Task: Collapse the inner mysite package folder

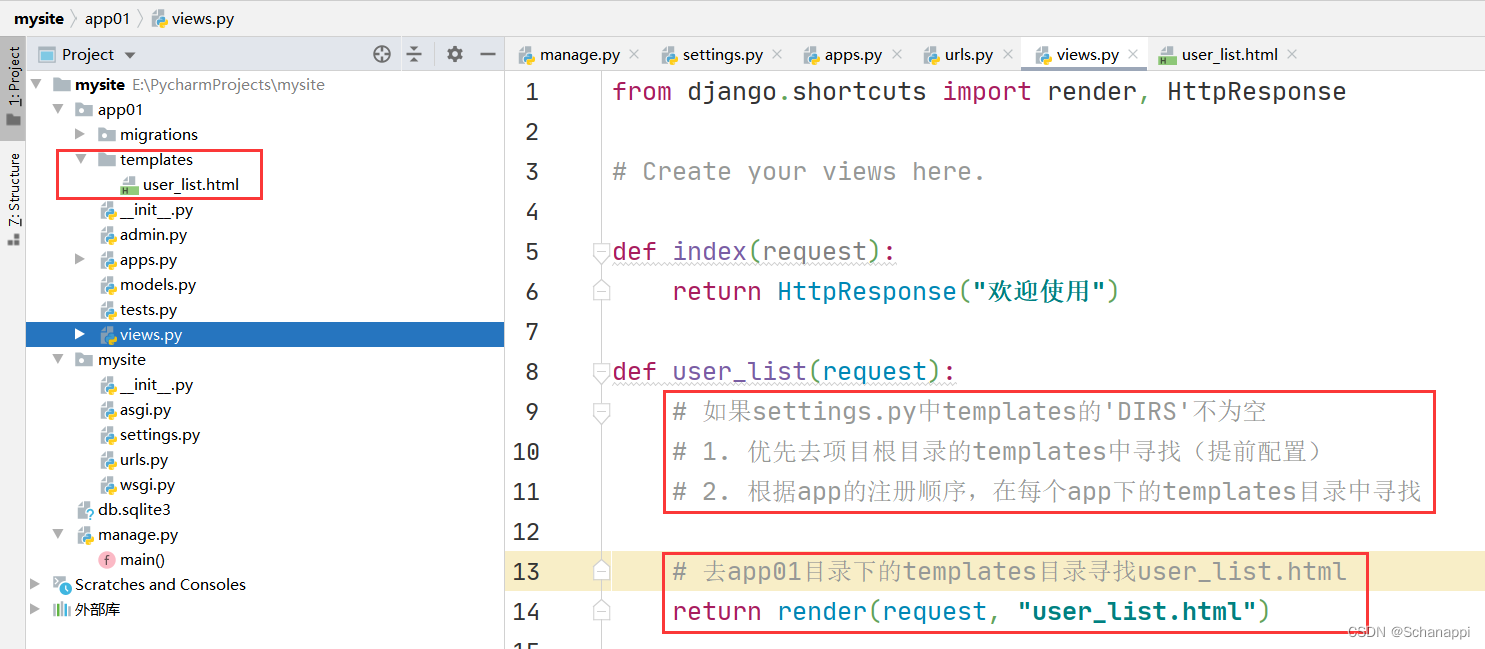Action: 59,359
